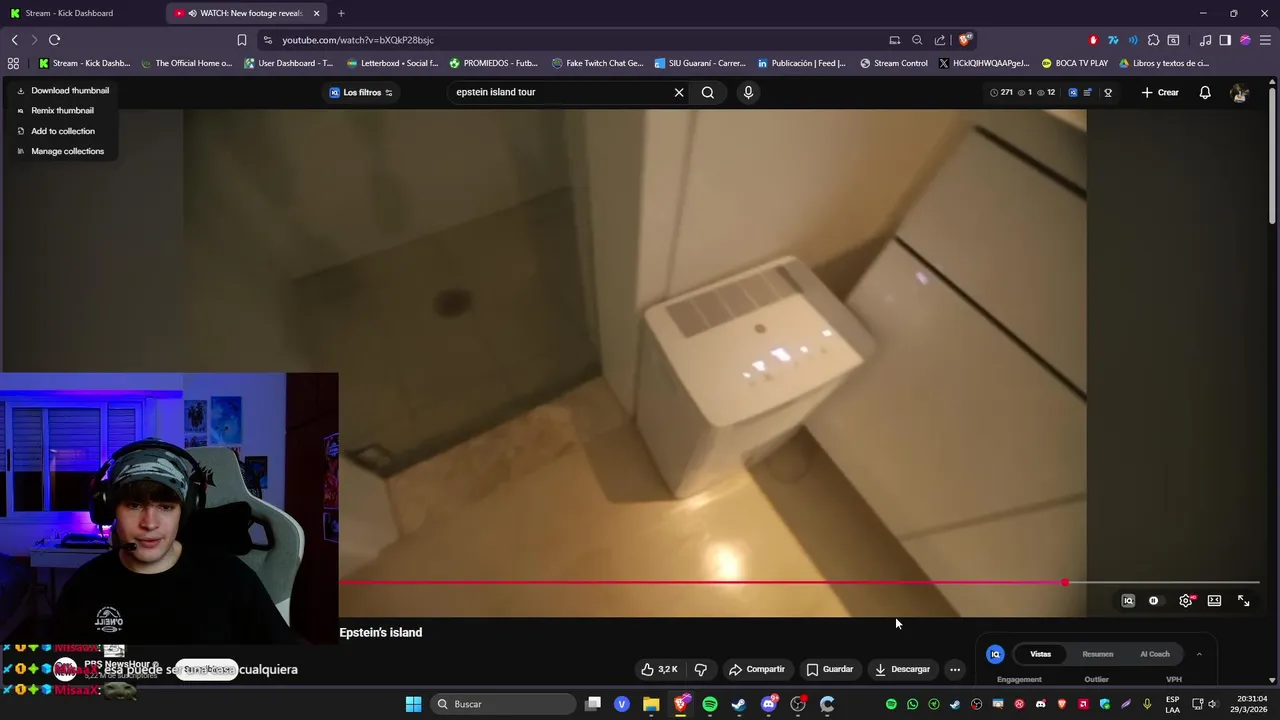Toggle the browser sidebar panel
The image size is (1280, 720).
click(1225, 40)
